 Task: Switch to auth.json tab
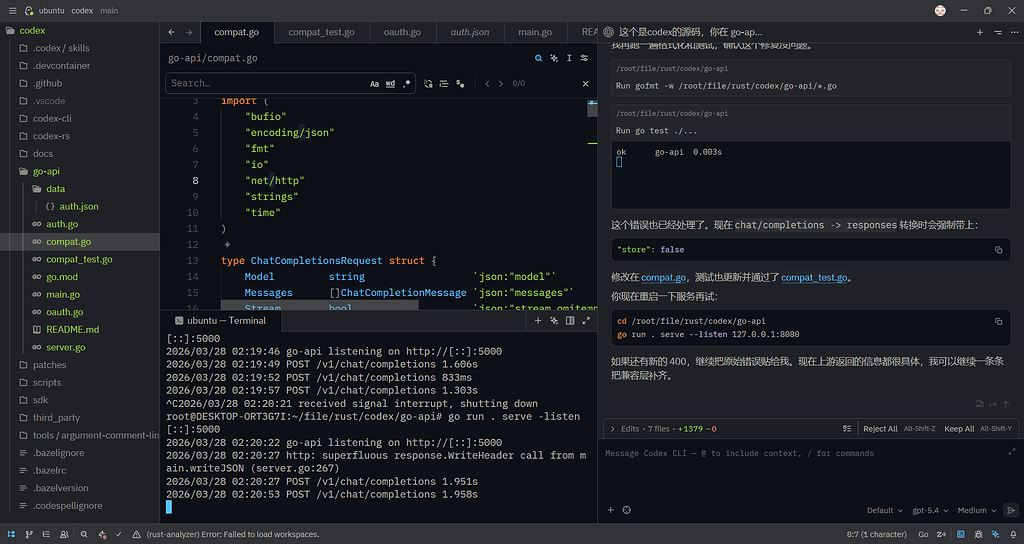coord(470,32)
